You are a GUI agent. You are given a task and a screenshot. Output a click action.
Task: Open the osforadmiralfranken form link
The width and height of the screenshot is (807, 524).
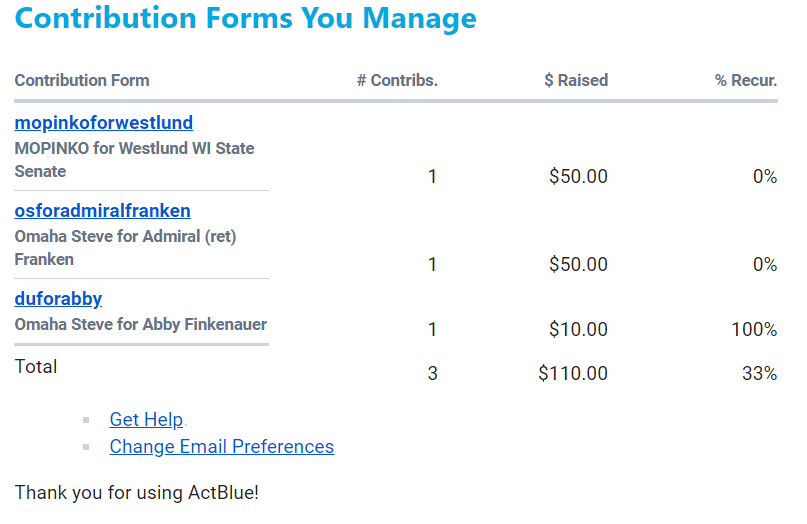pyautogui.click(x=102, y=211)
